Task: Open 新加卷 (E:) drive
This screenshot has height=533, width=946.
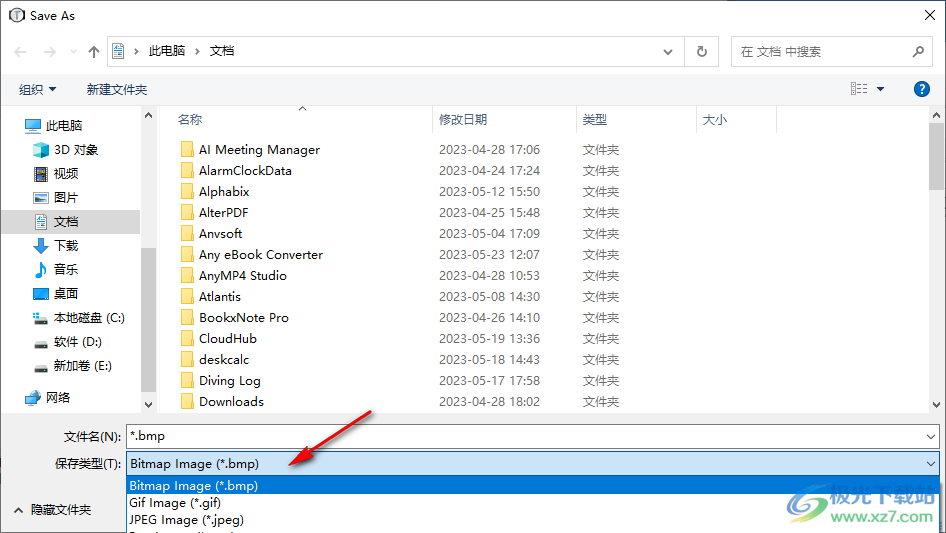Action: point(73,366)
